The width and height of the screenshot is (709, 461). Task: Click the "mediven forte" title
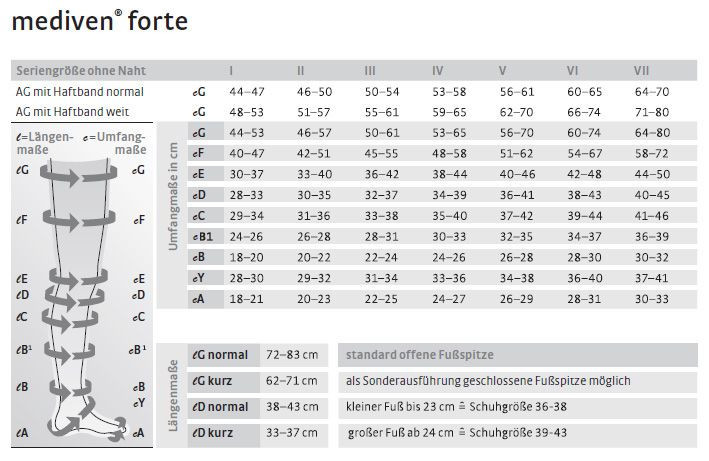tap(99, 21)
